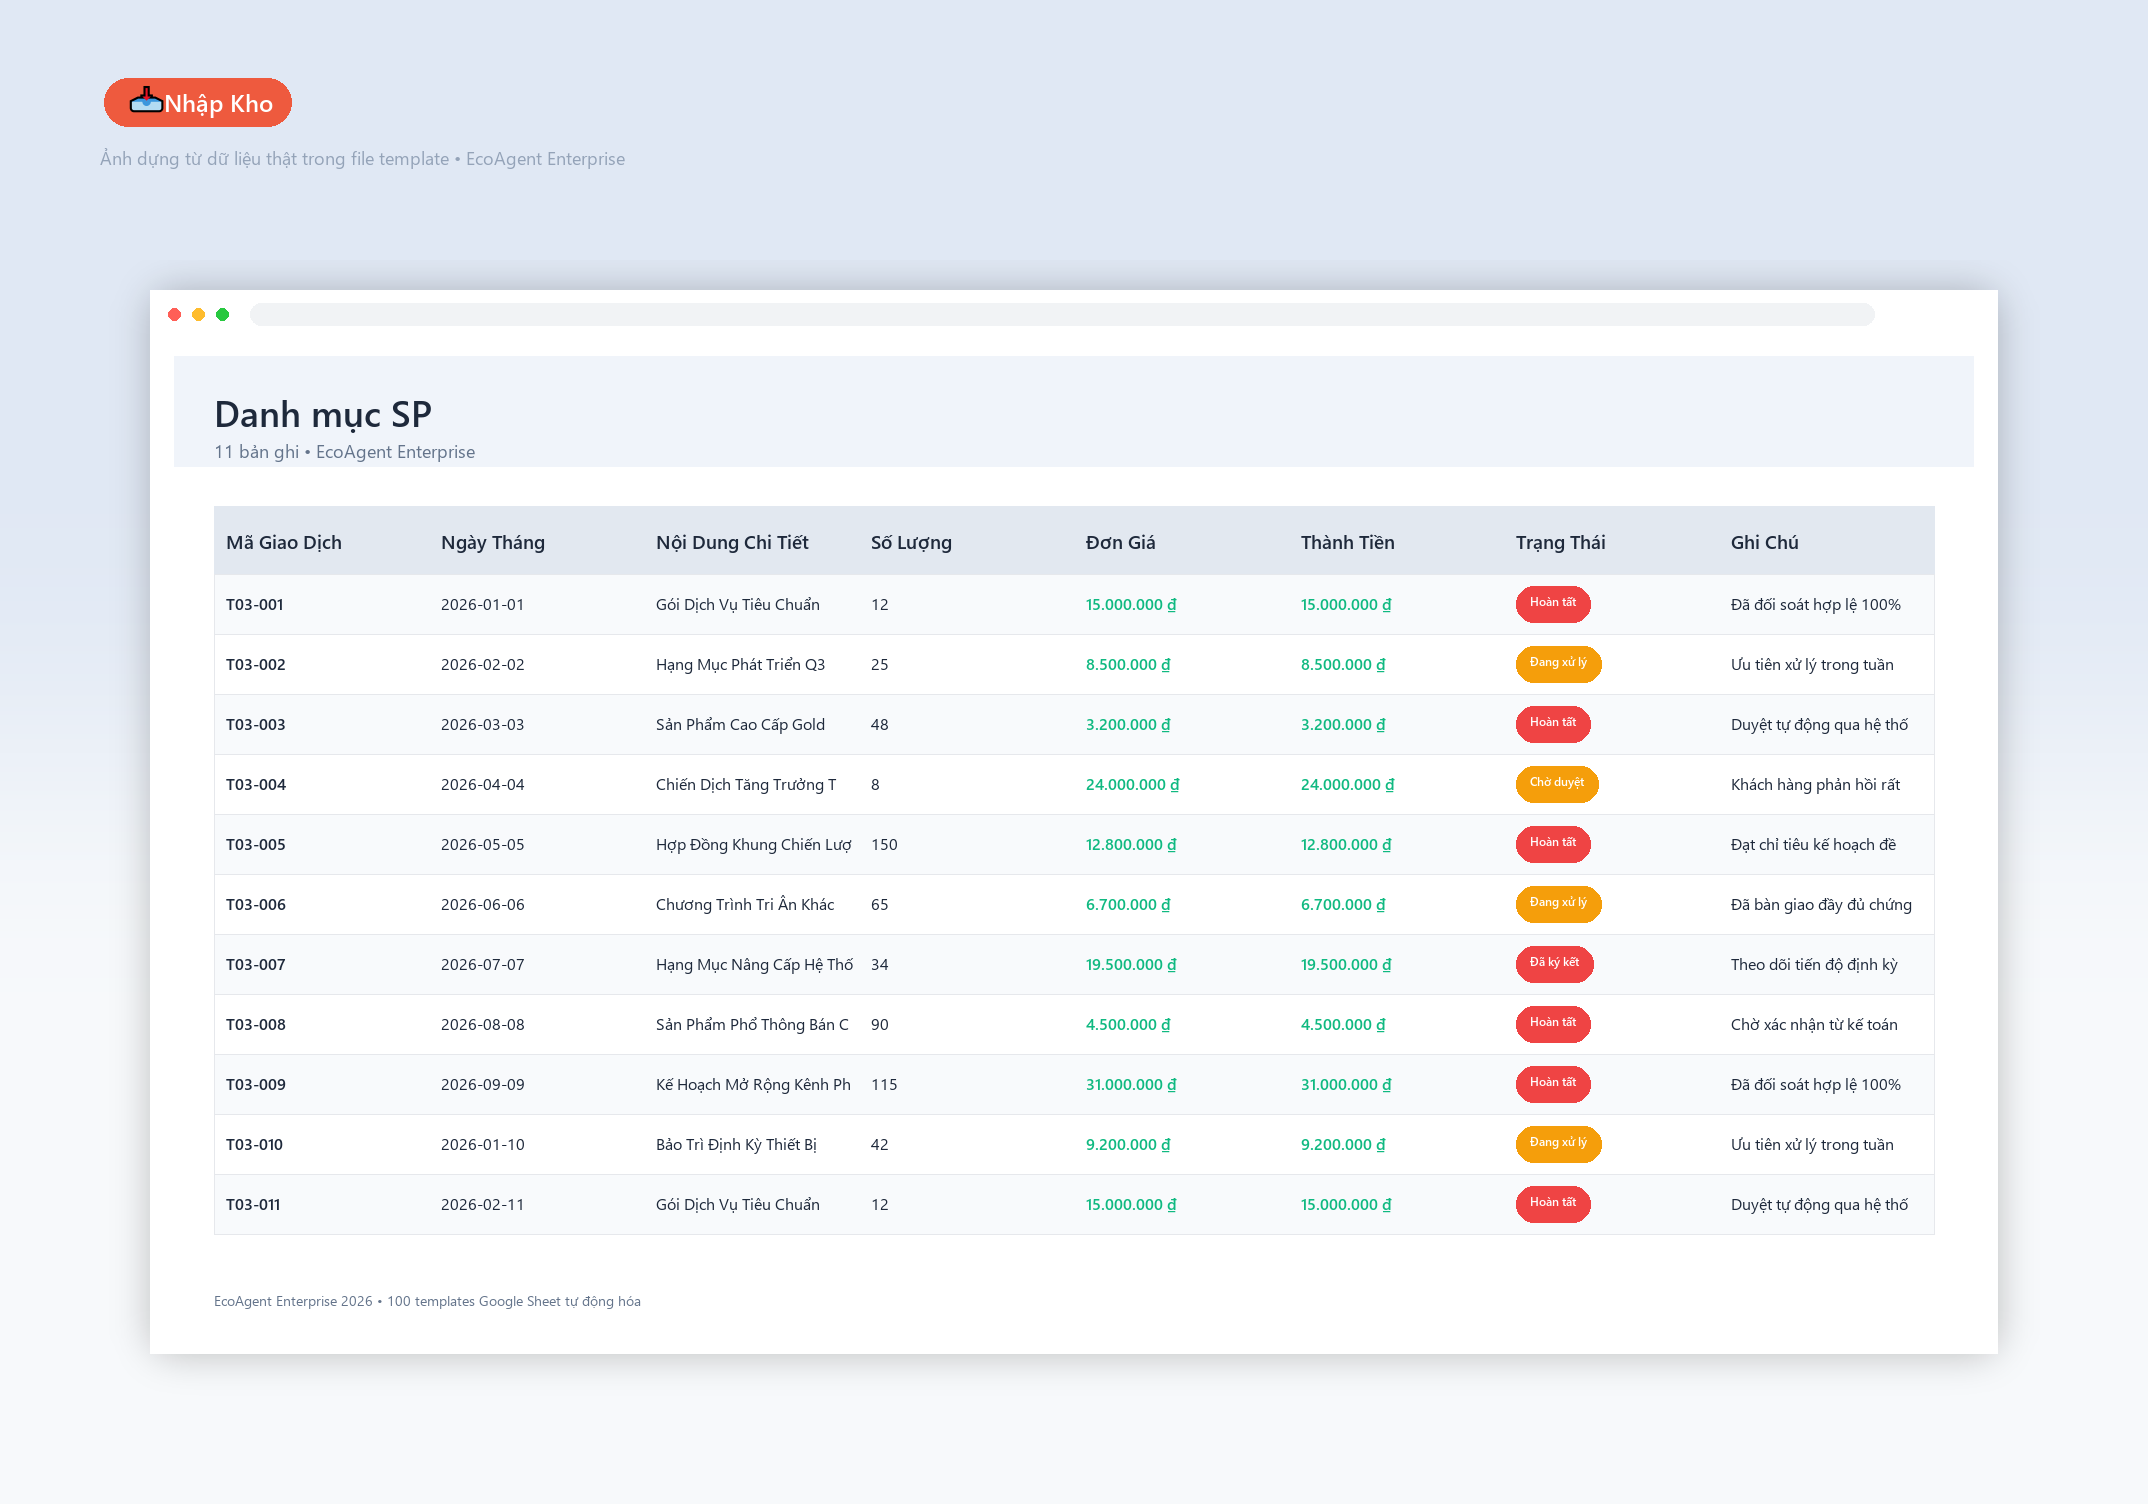The height and width of the screenshot is (1504, 2148).
Task: Click the yellow minimize dot
Action: click(x=199, y=315)
